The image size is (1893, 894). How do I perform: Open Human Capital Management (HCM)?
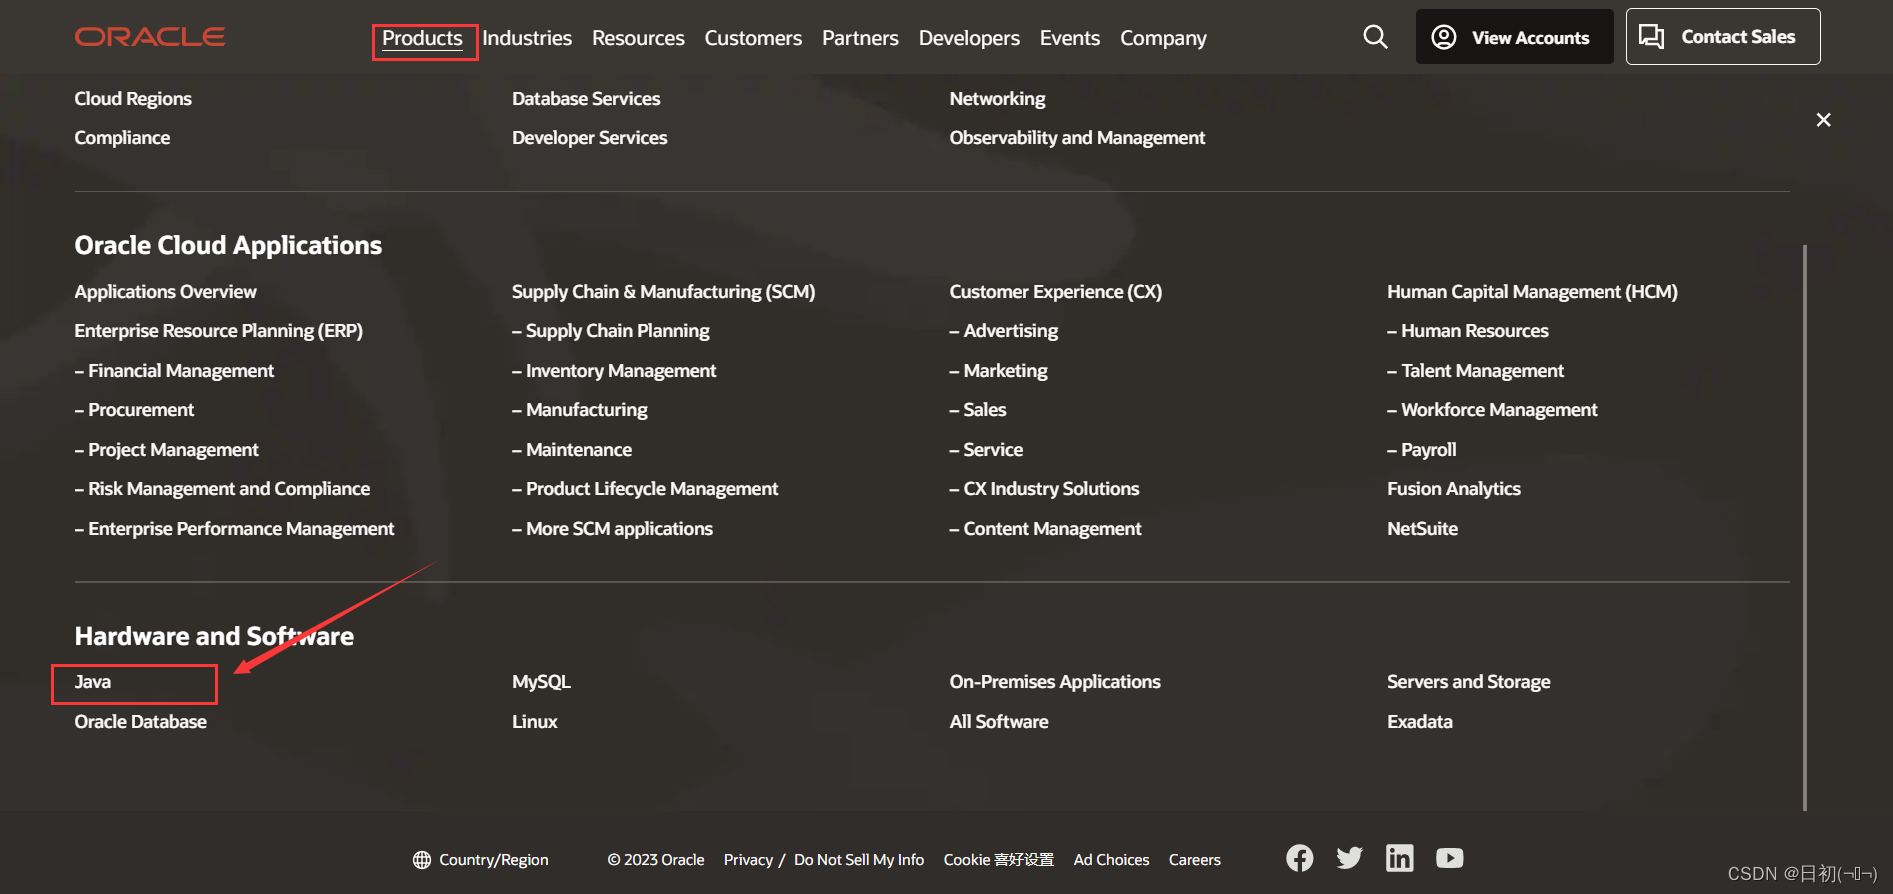(x=1532, y=292)
